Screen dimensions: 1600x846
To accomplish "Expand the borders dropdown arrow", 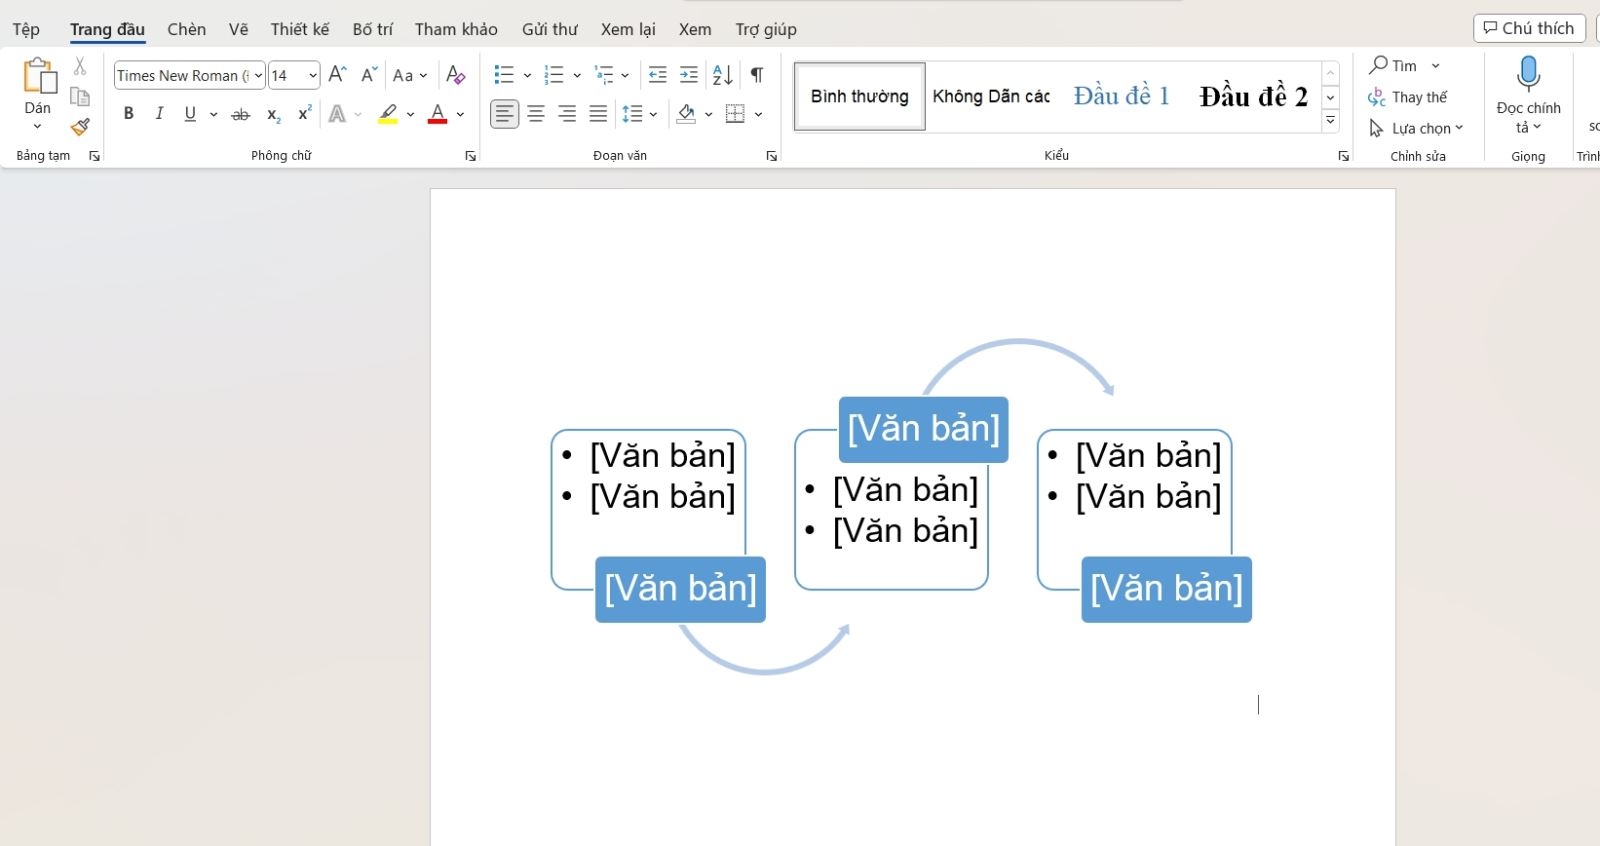I will (x=758, y=115).
